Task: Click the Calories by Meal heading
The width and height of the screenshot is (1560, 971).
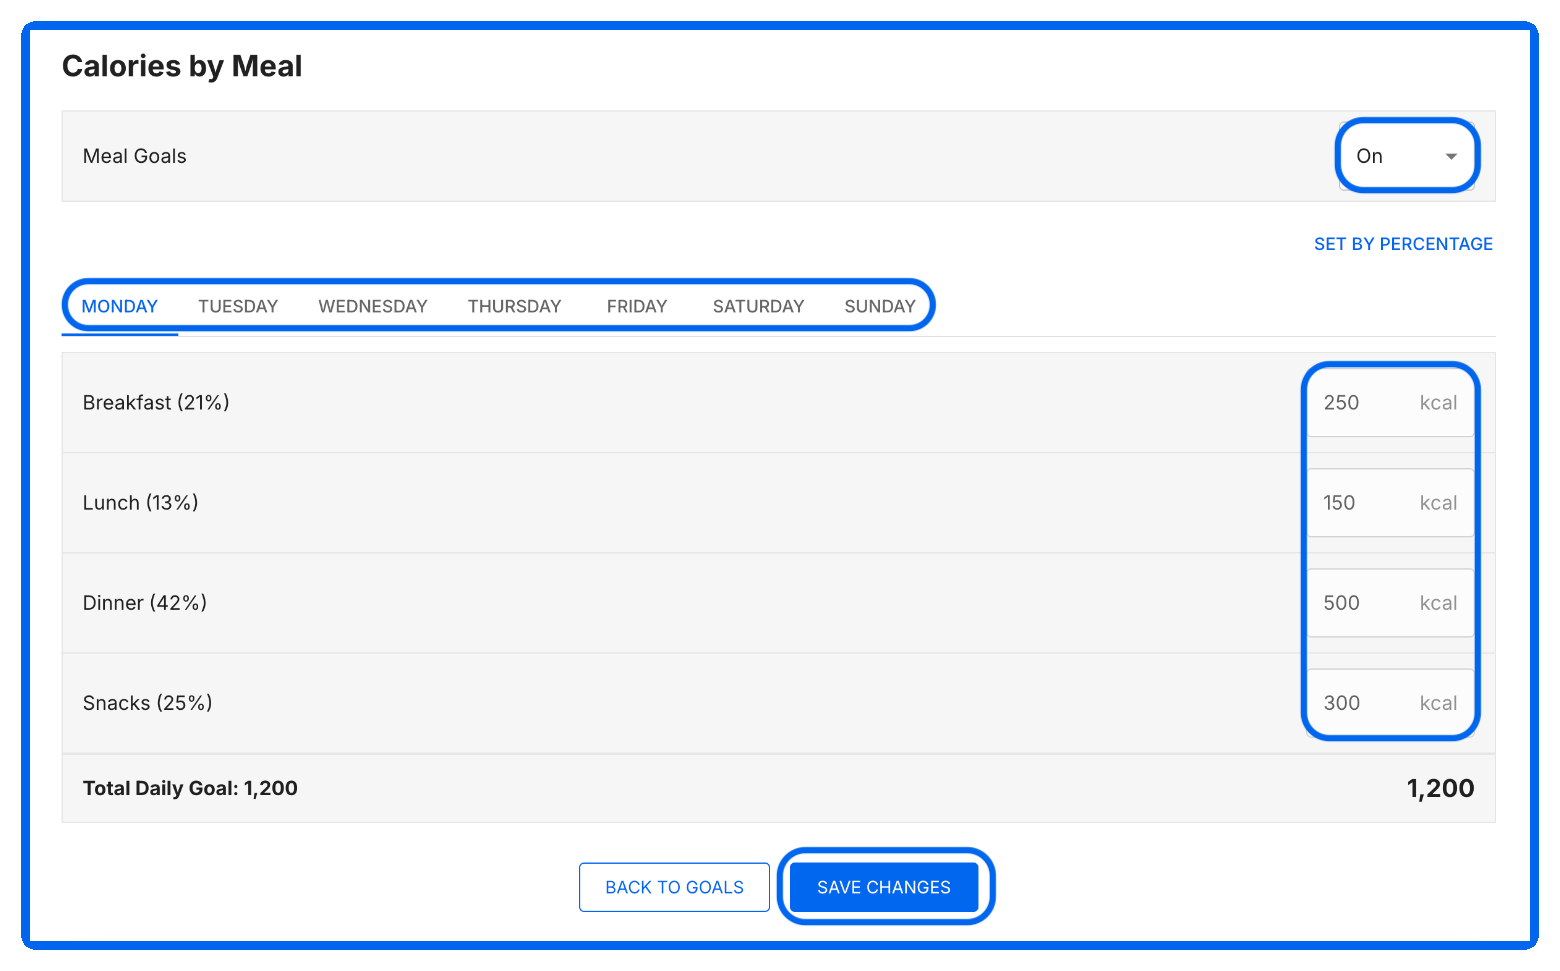Action: click(x=182, y=66)
